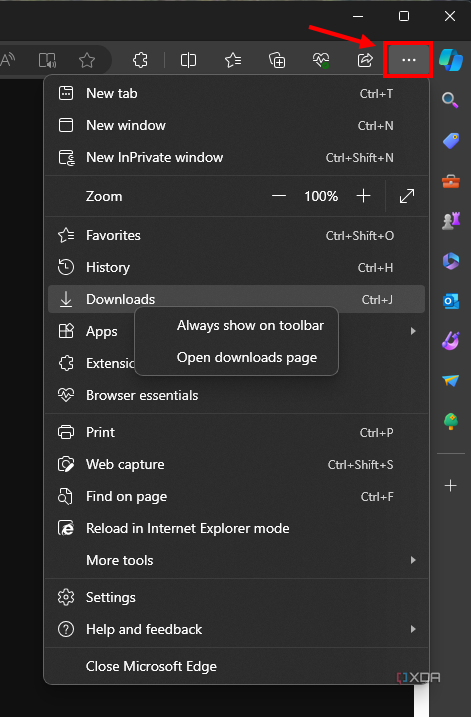Click the Apps menu grid icon
This screenshot has height=717, width=471.
pos(66,331)
